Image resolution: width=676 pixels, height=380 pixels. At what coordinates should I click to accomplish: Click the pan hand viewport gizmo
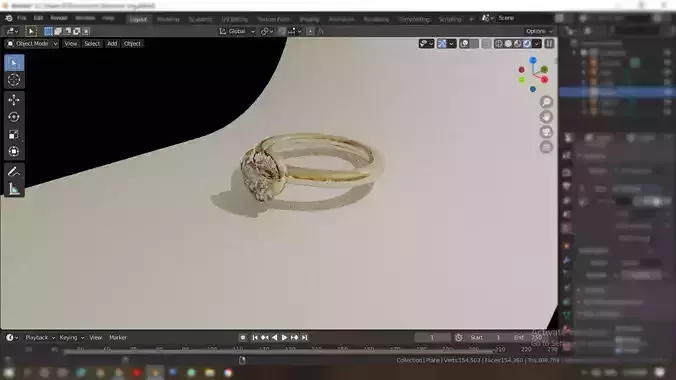[546, 117]
